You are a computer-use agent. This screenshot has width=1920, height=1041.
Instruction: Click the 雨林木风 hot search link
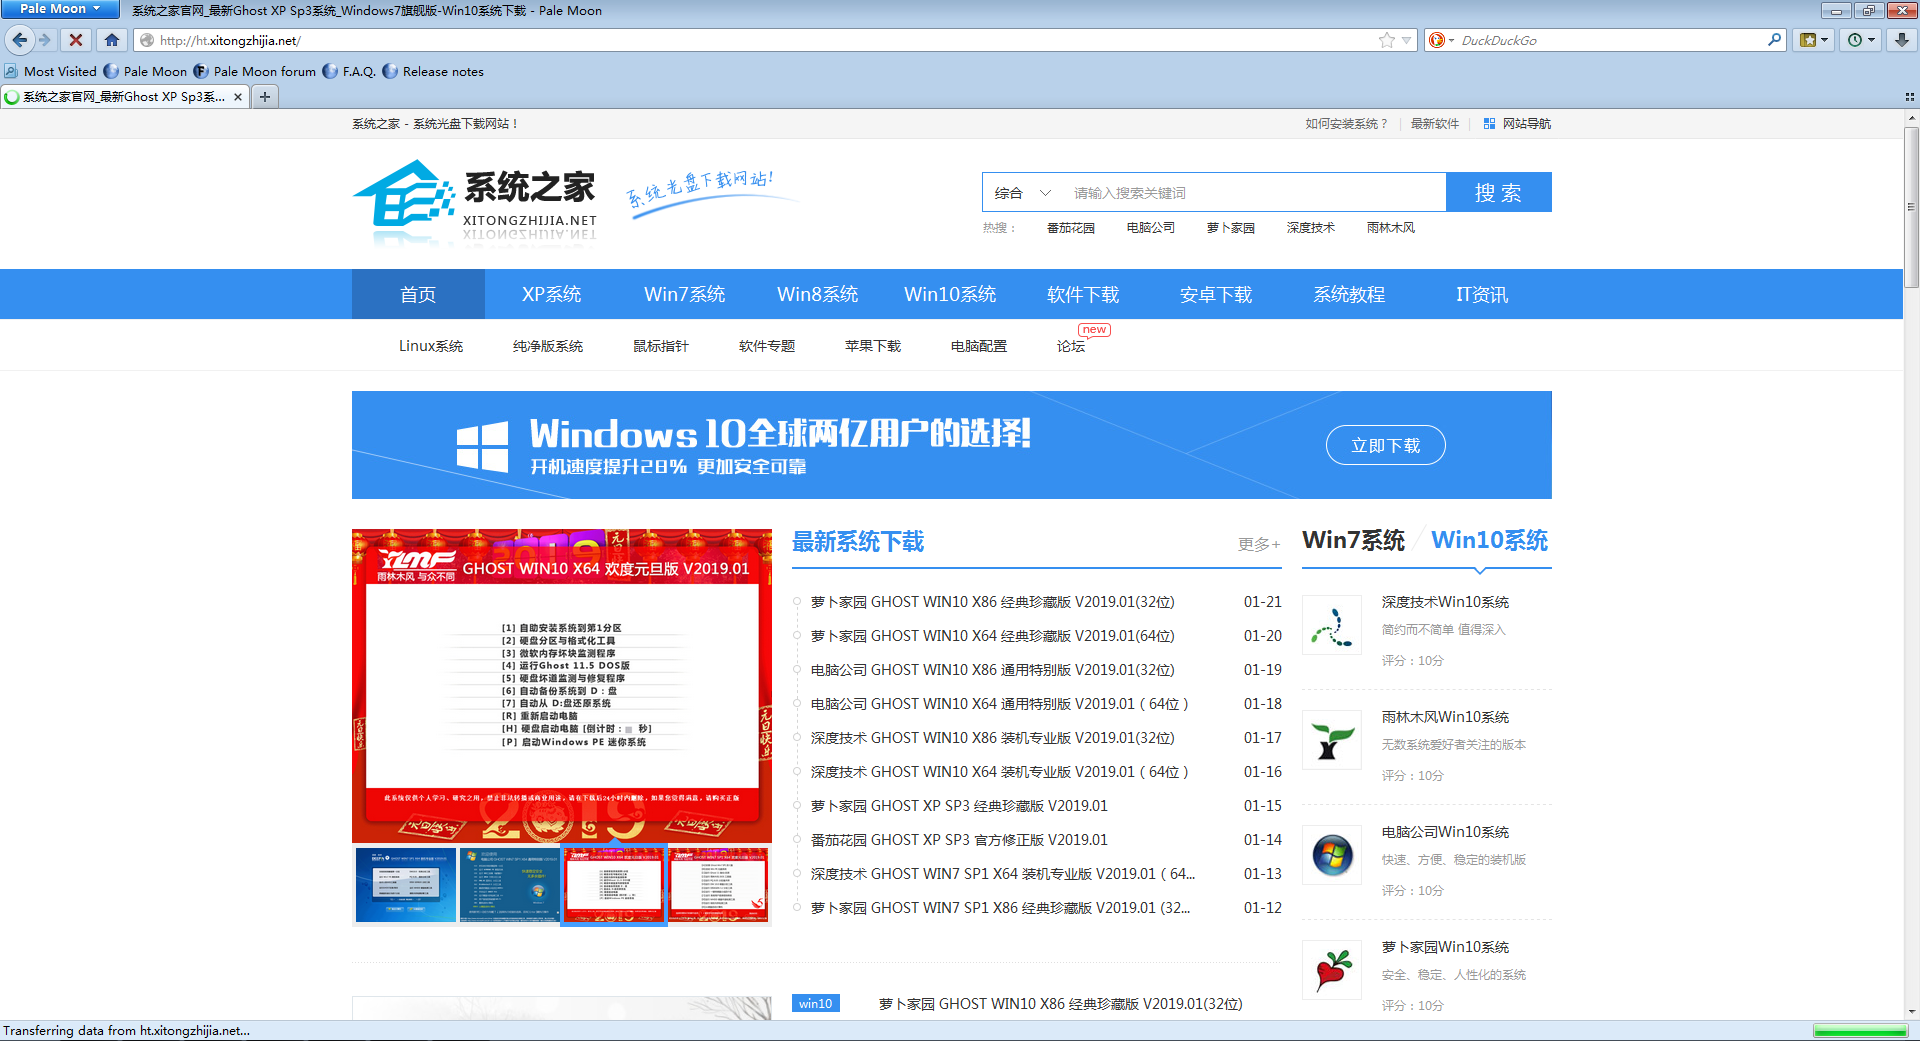point(1391,228)
